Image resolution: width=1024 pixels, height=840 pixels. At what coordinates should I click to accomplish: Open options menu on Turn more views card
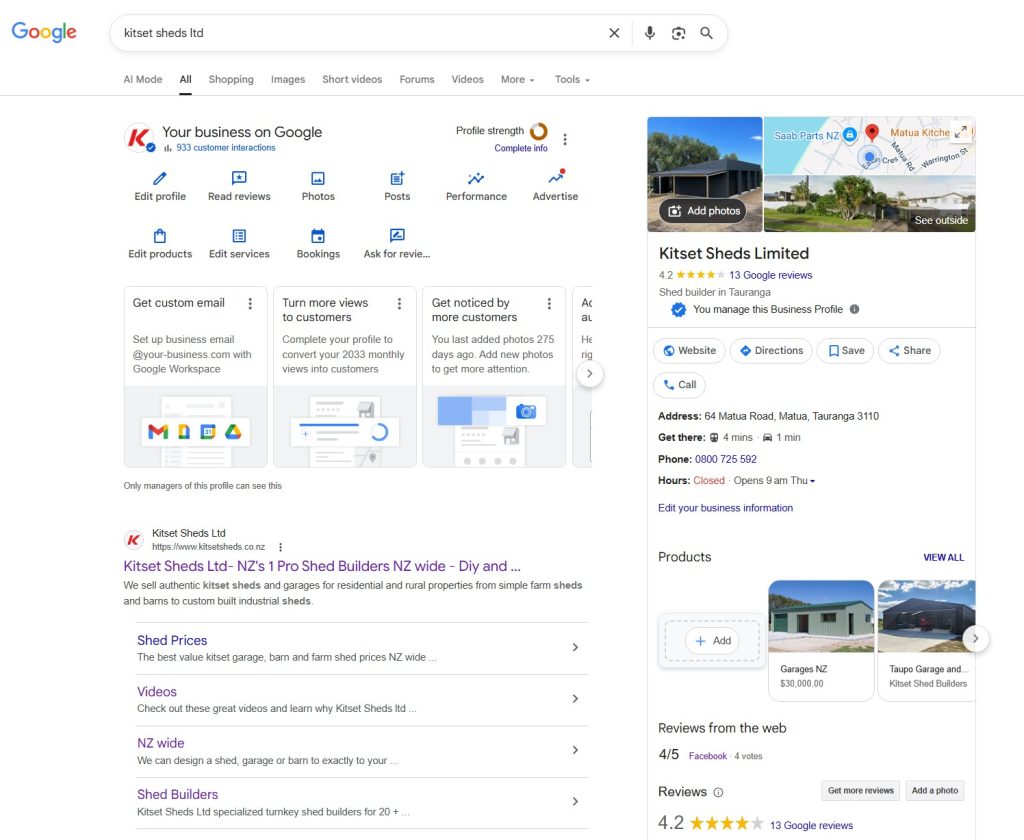pos(400,304)
